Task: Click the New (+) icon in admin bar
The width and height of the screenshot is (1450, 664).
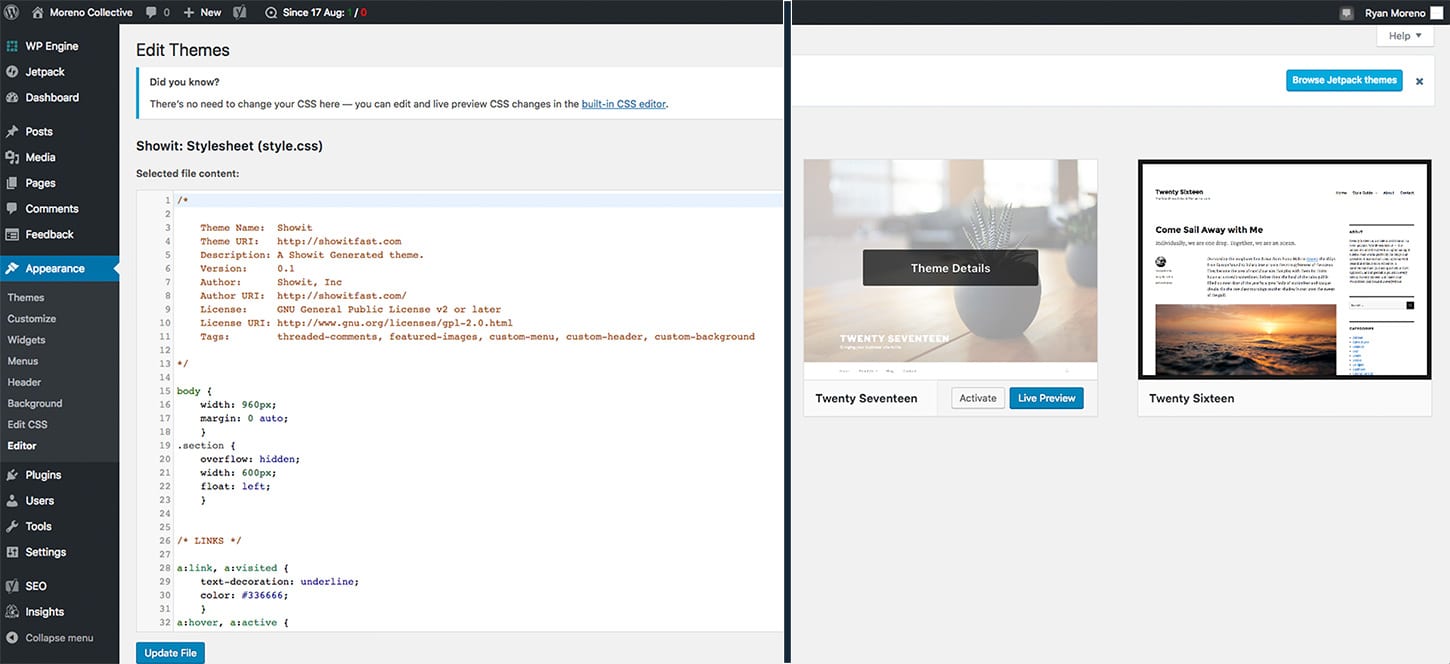Action: point(187,12)
